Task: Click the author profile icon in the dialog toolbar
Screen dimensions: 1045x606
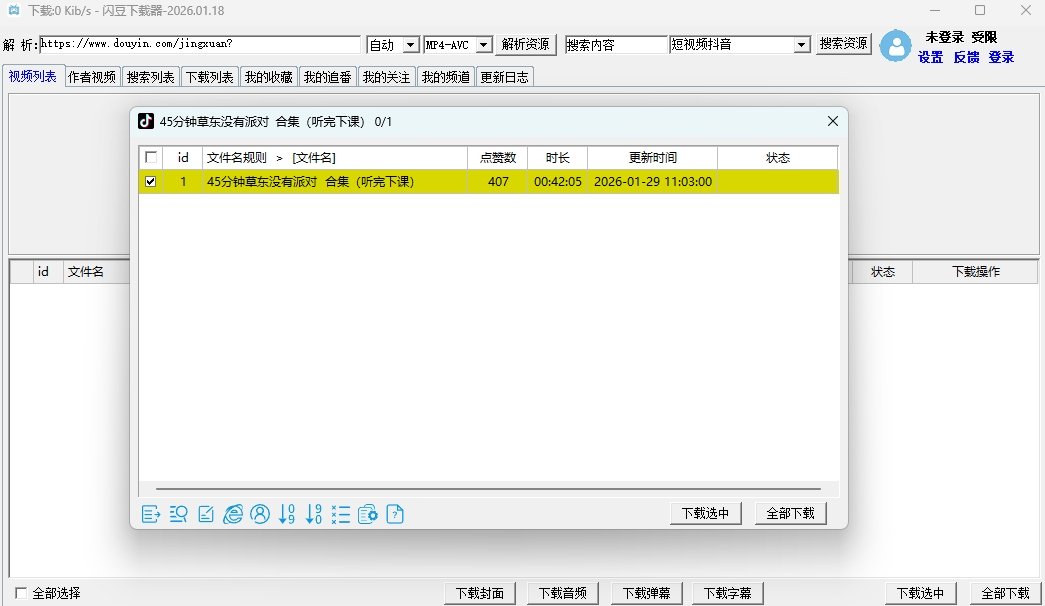Action: pyautogui.click(x=260, y=513)
